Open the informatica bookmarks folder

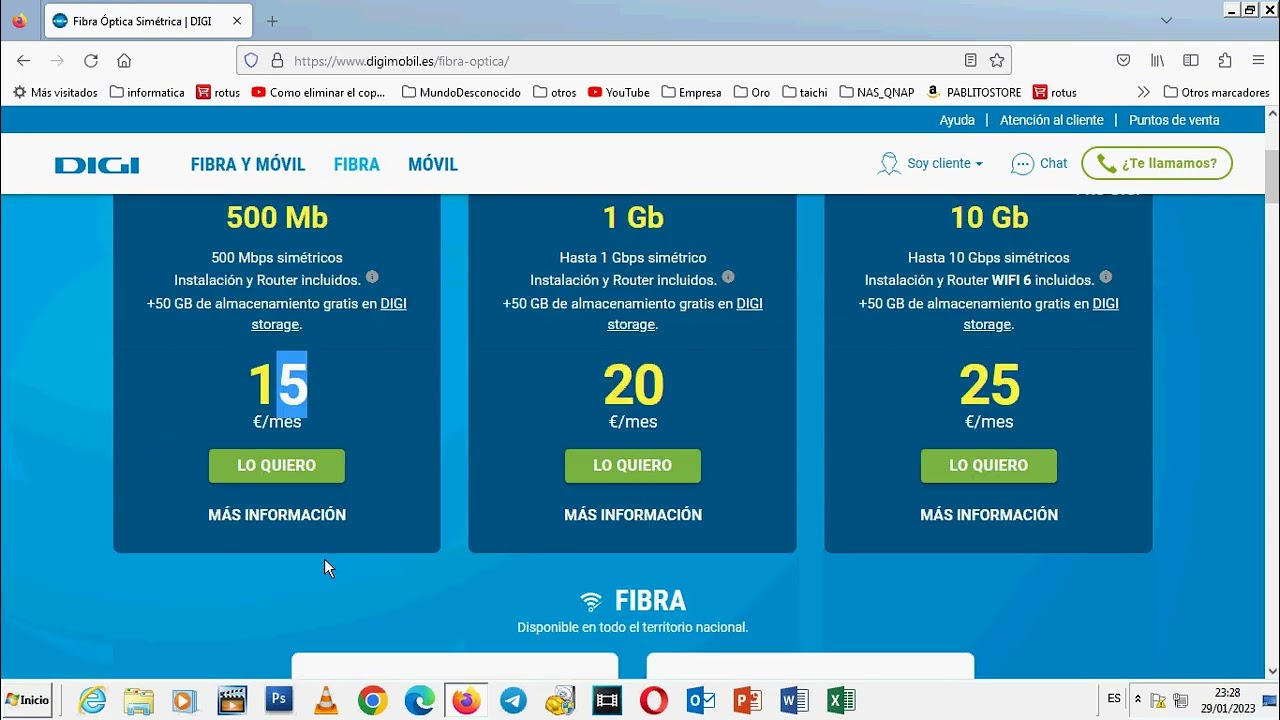point(147,92)
